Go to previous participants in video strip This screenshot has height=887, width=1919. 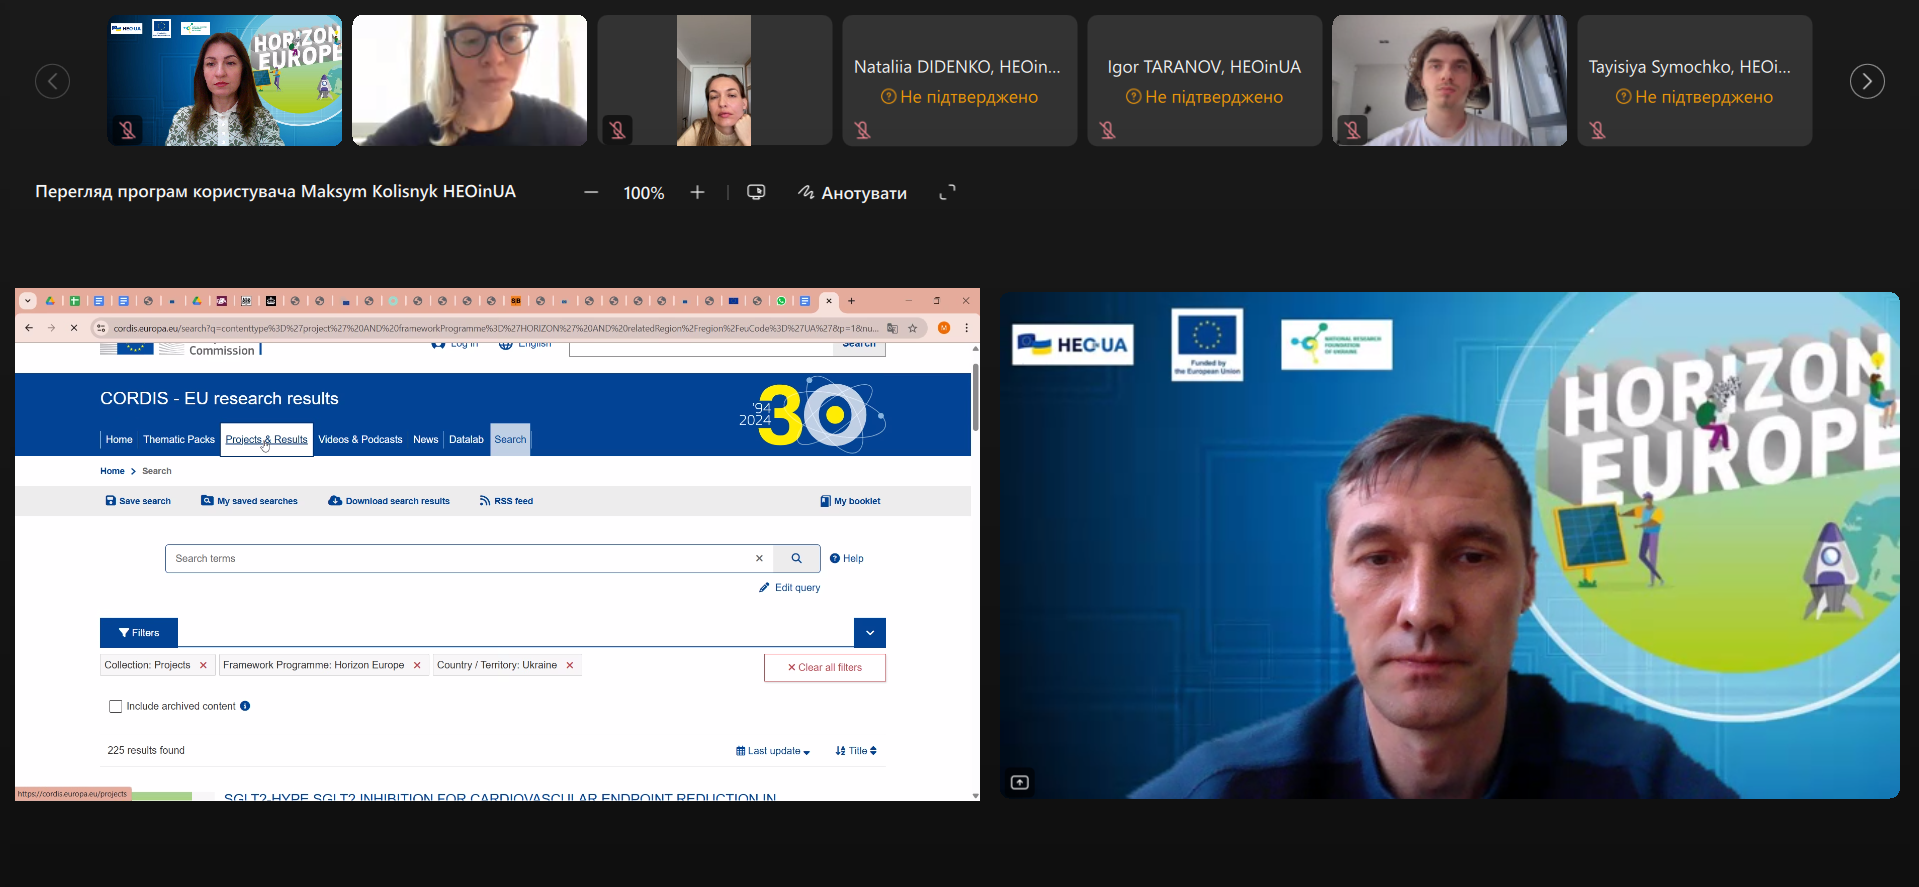52,81
